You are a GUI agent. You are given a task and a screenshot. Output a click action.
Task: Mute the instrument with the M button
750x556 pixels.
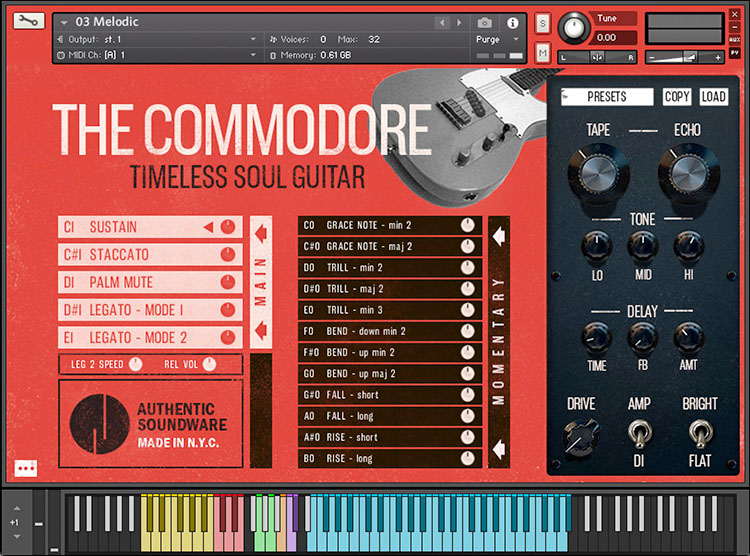point(542,53)
